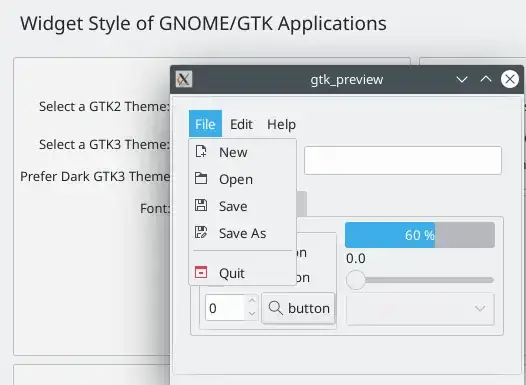Click the slider track right end

click(490, 280)
